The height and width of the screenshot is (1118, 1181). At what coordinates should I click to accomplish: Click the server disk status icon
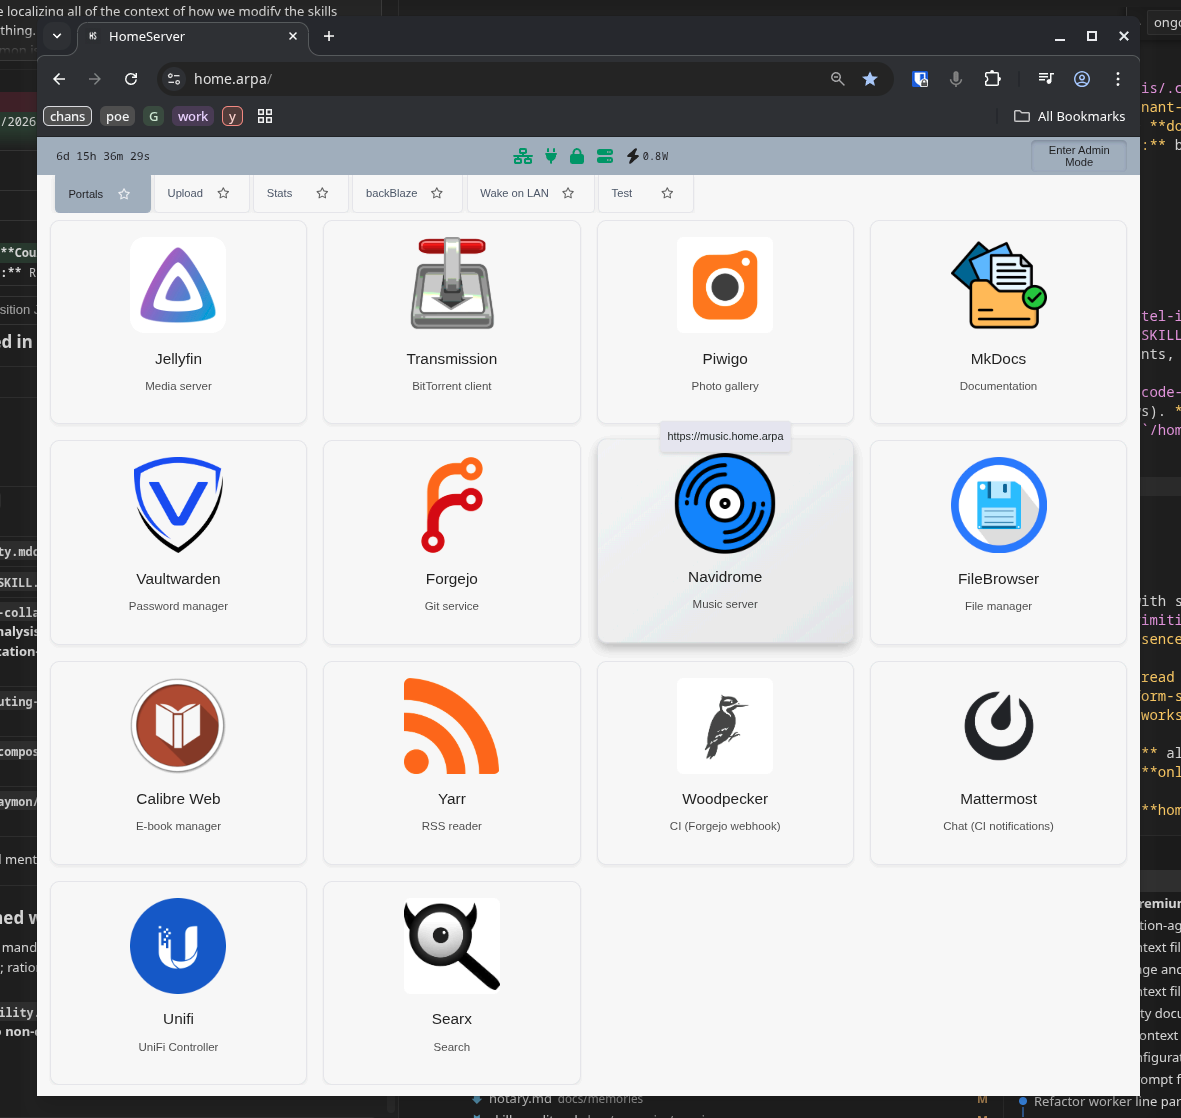(605, 156)
